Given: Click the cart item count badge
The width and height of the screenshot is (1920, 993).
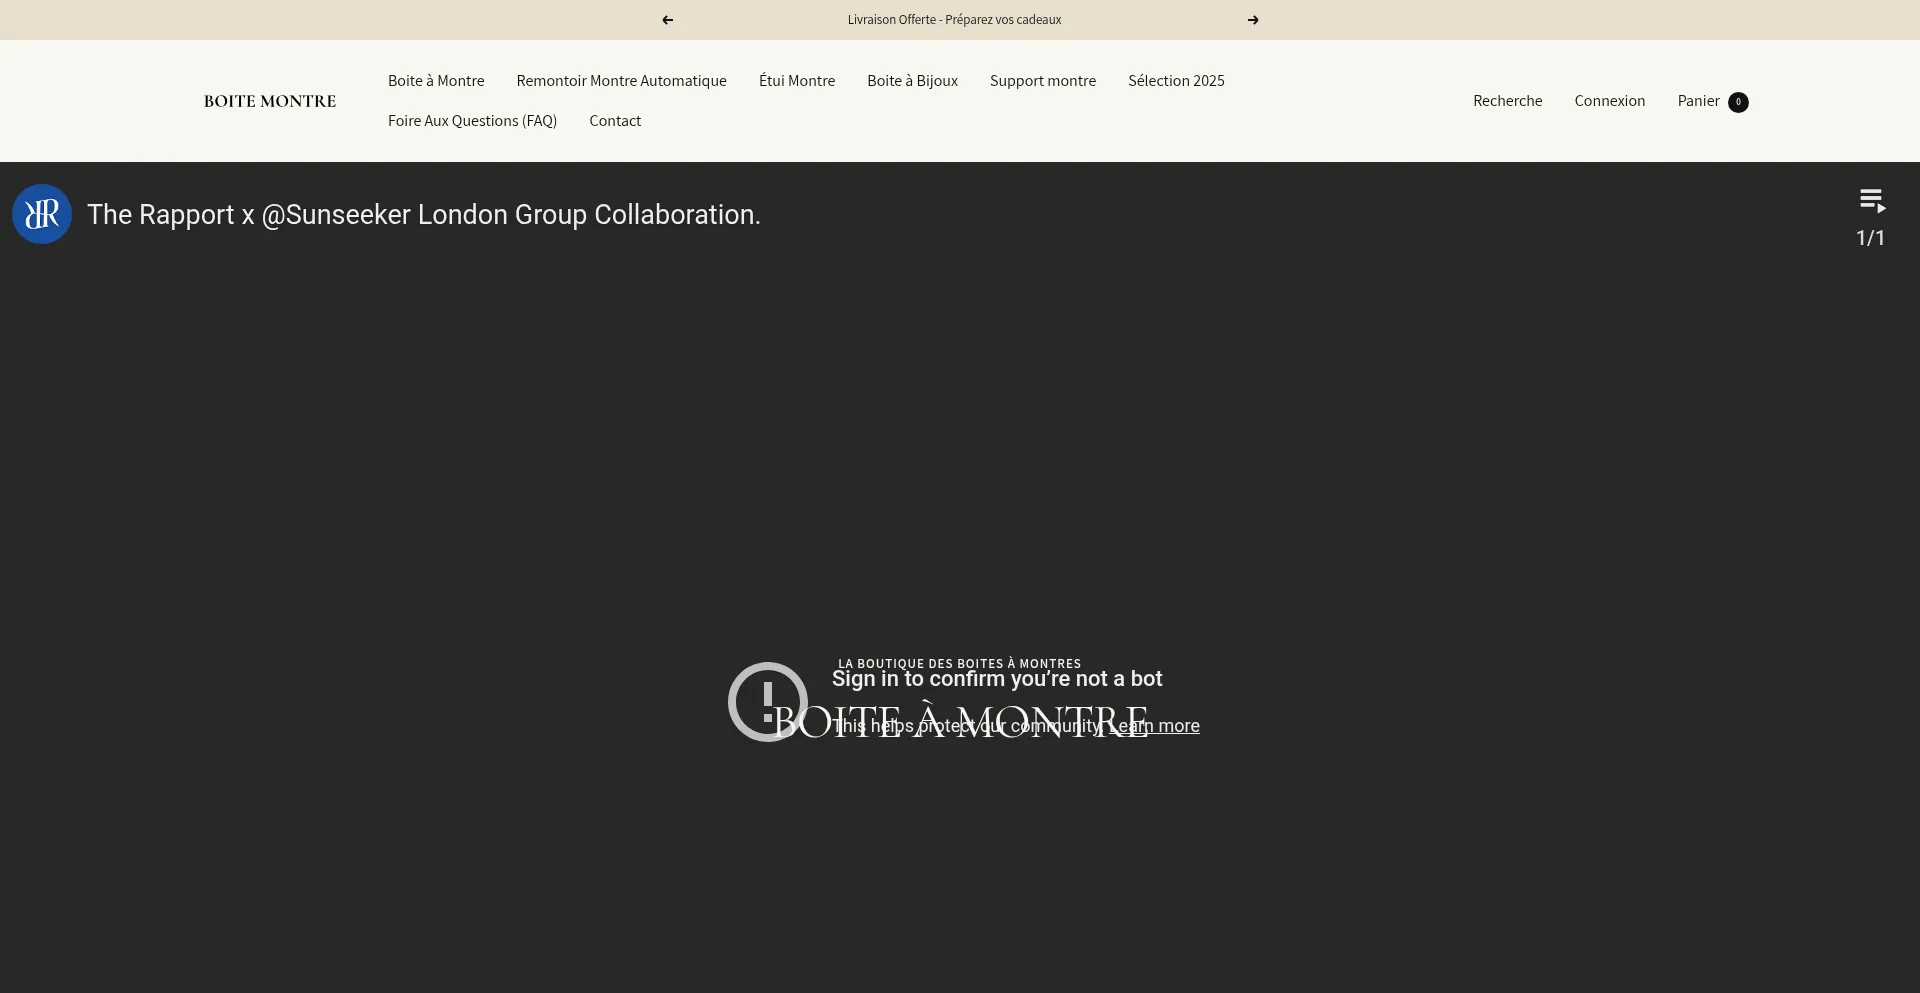Looking at the screenshot, I should pyautogui.click(x=1738, y=102).
